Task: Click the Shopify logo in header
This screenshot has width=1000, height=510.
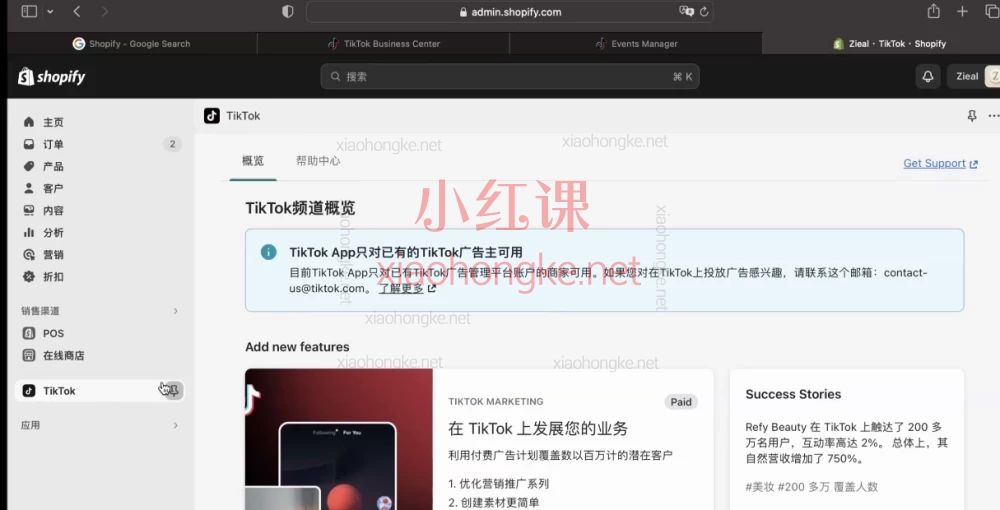Action: (x=52, y=77)
